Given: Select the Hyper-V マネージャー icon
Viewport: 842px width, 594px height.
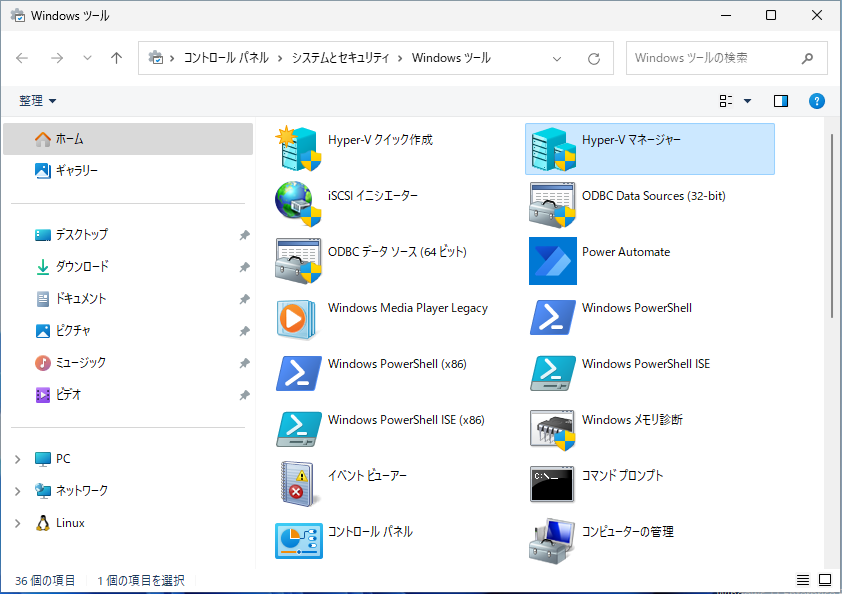Looking at the screenshot, I should click(553, 149).
